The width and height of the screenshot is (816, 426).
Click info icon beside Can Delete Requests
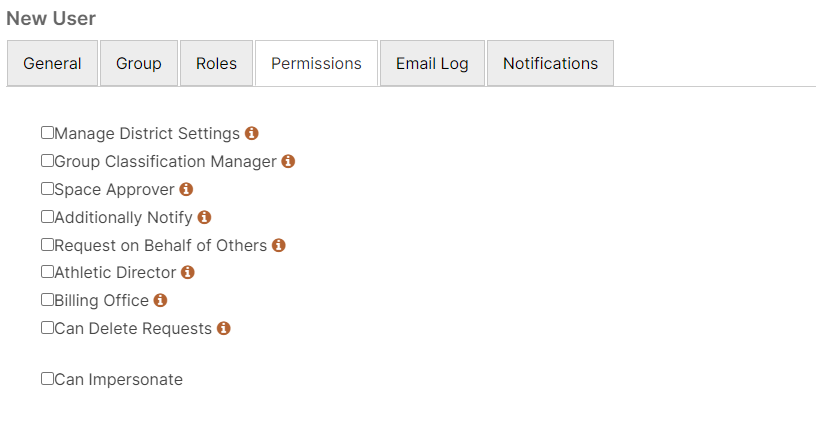(224, 328)
